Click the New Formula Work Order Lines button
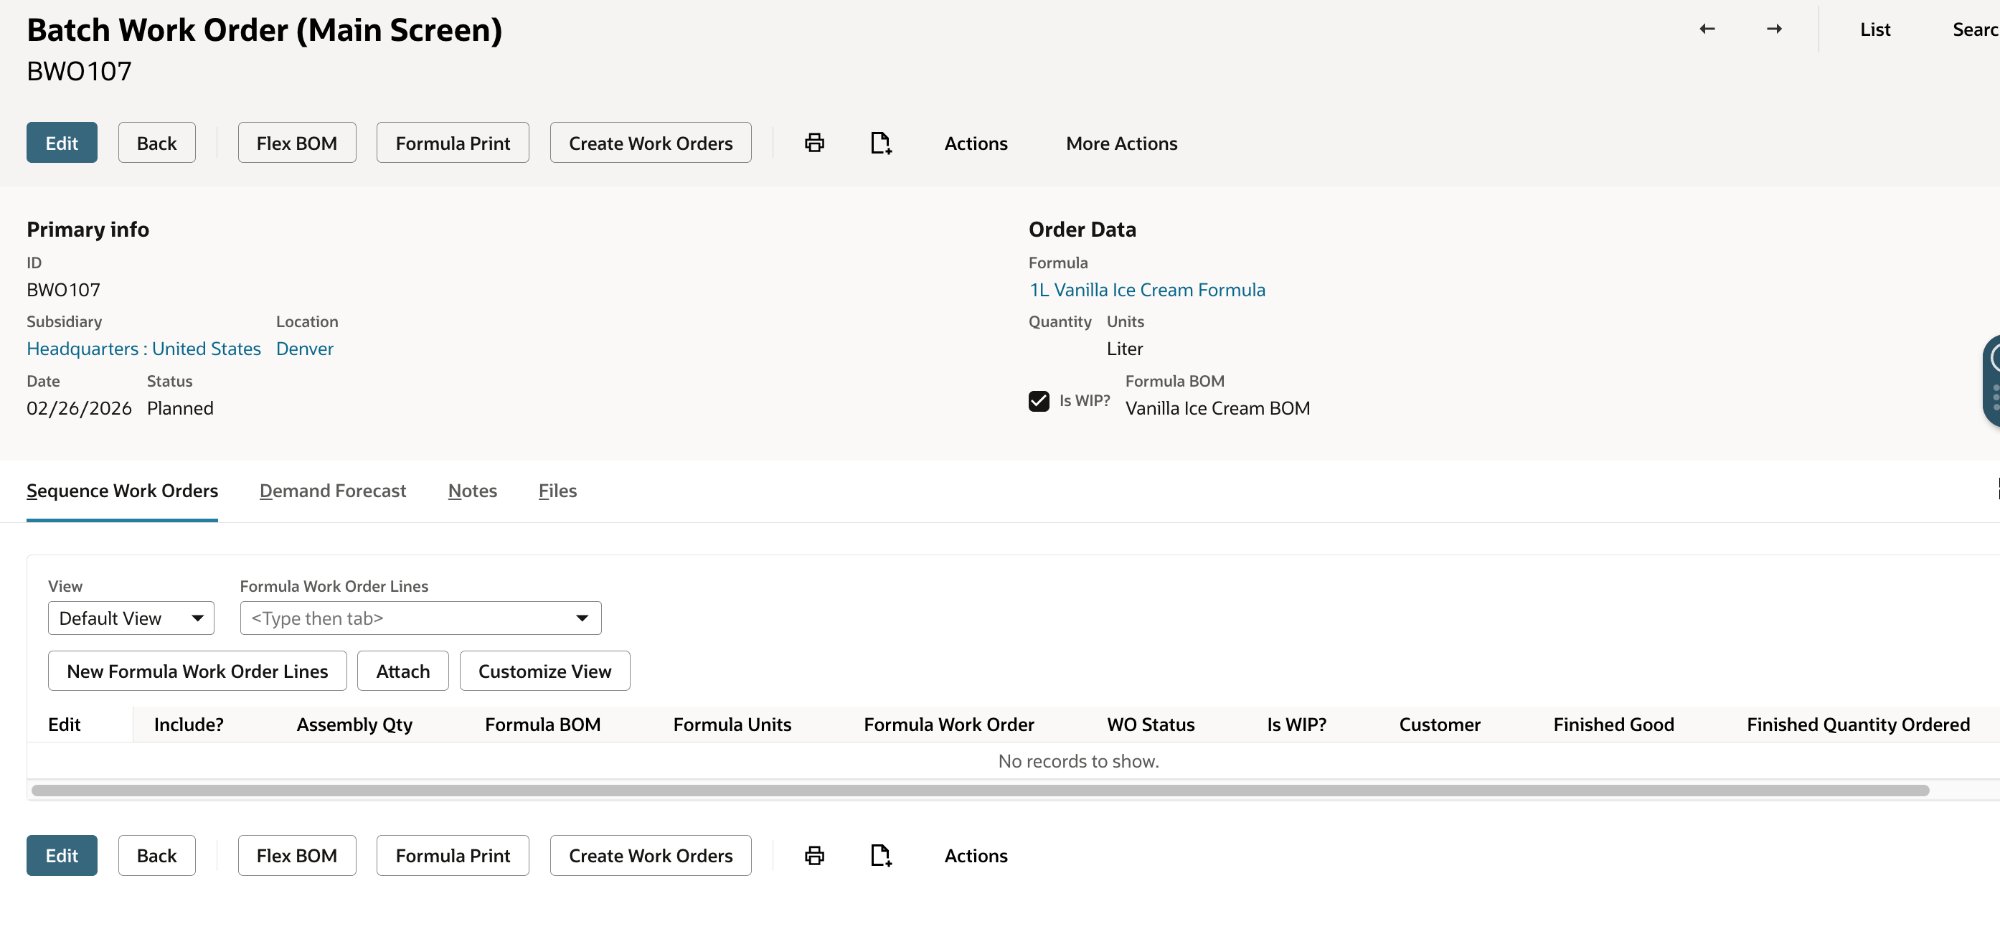 pos(196,670)
